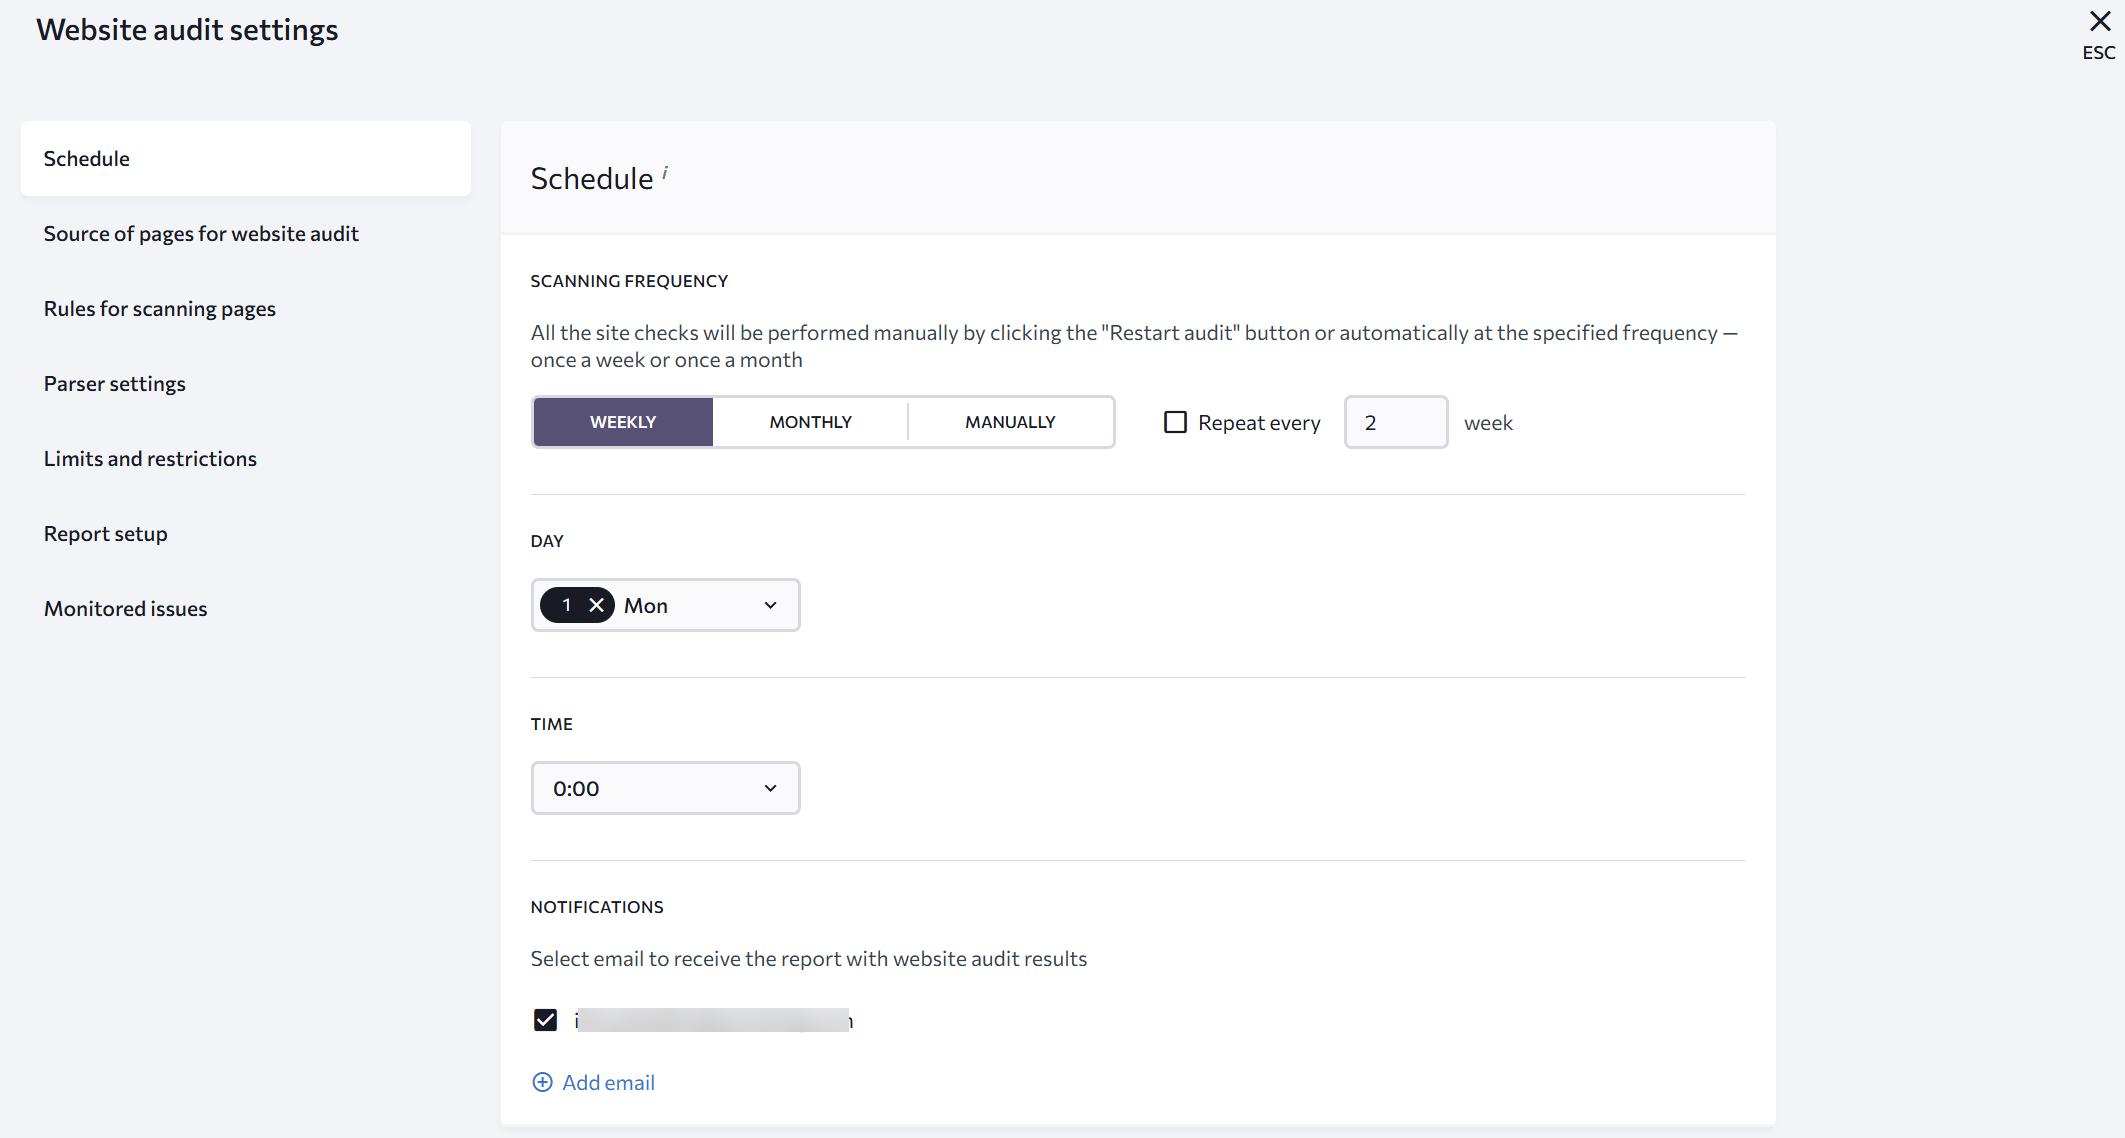Select the Monthly frequency option
The width and height of the screenshot is (2125, 1138).
click(811, 422)
